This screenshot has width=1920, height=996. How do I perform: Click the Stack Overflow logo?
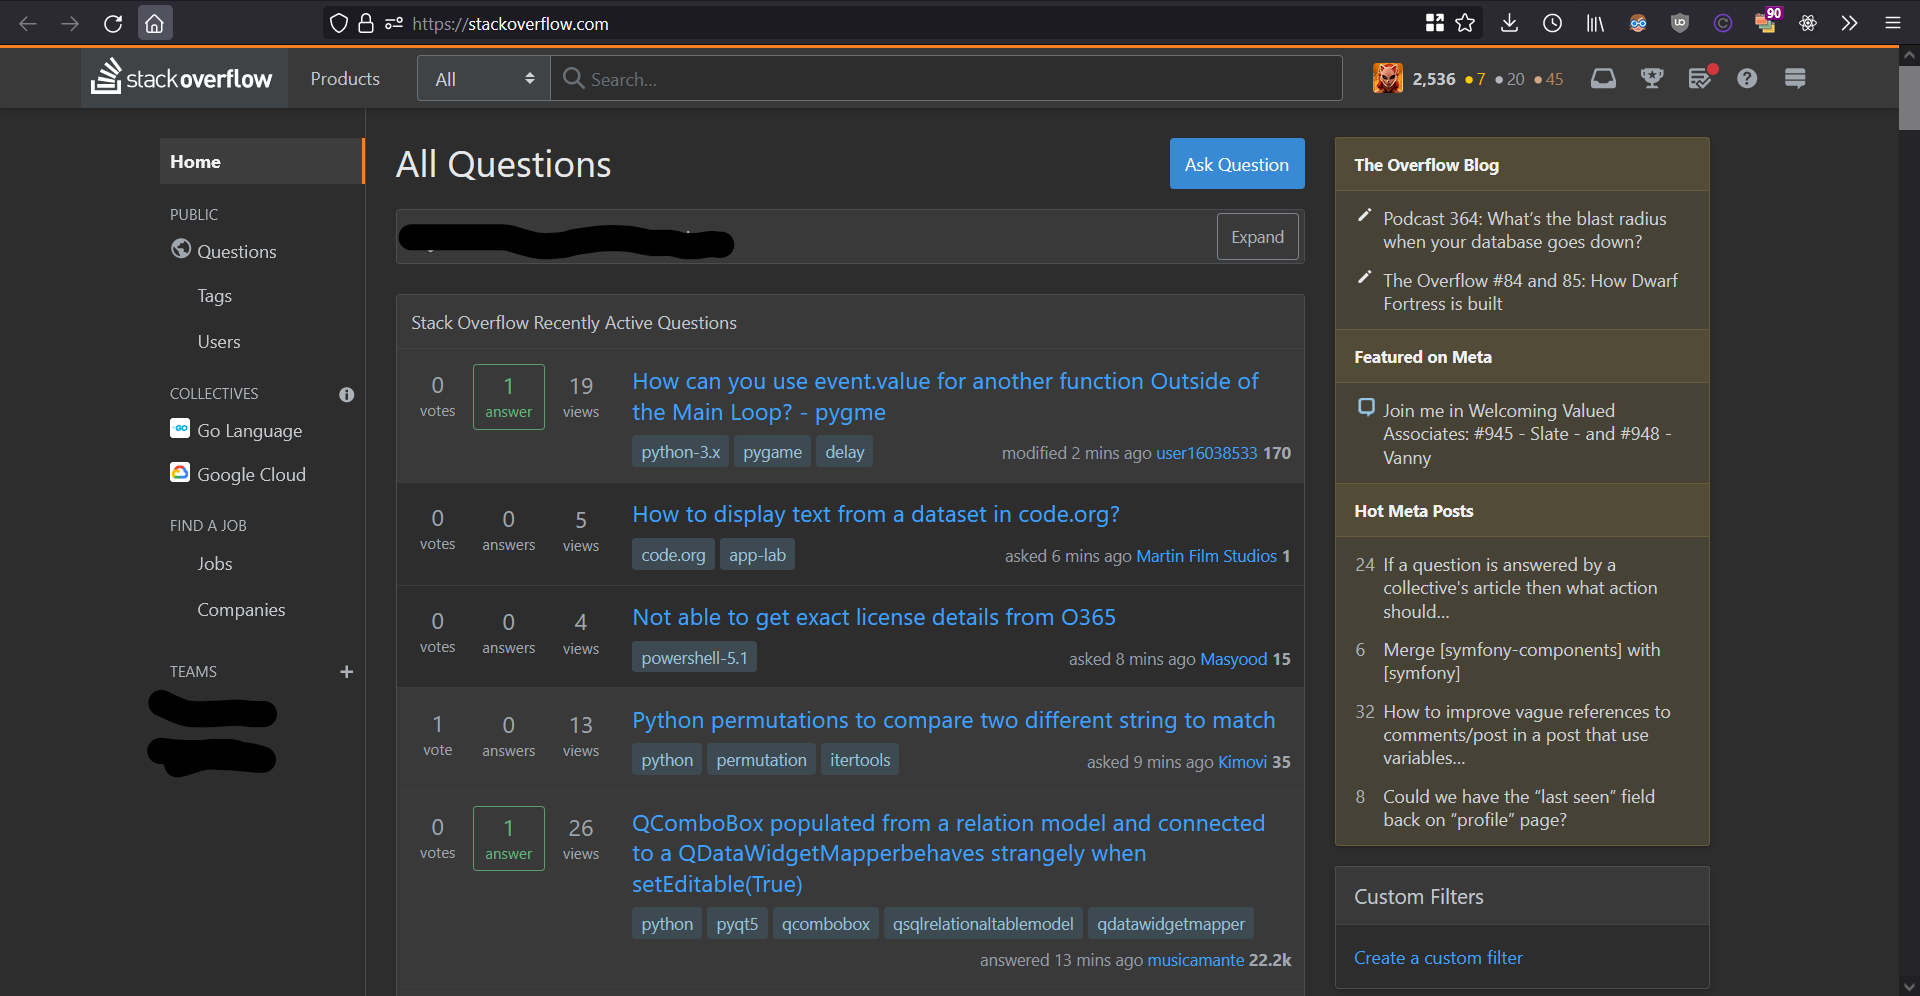click(182, 78)
